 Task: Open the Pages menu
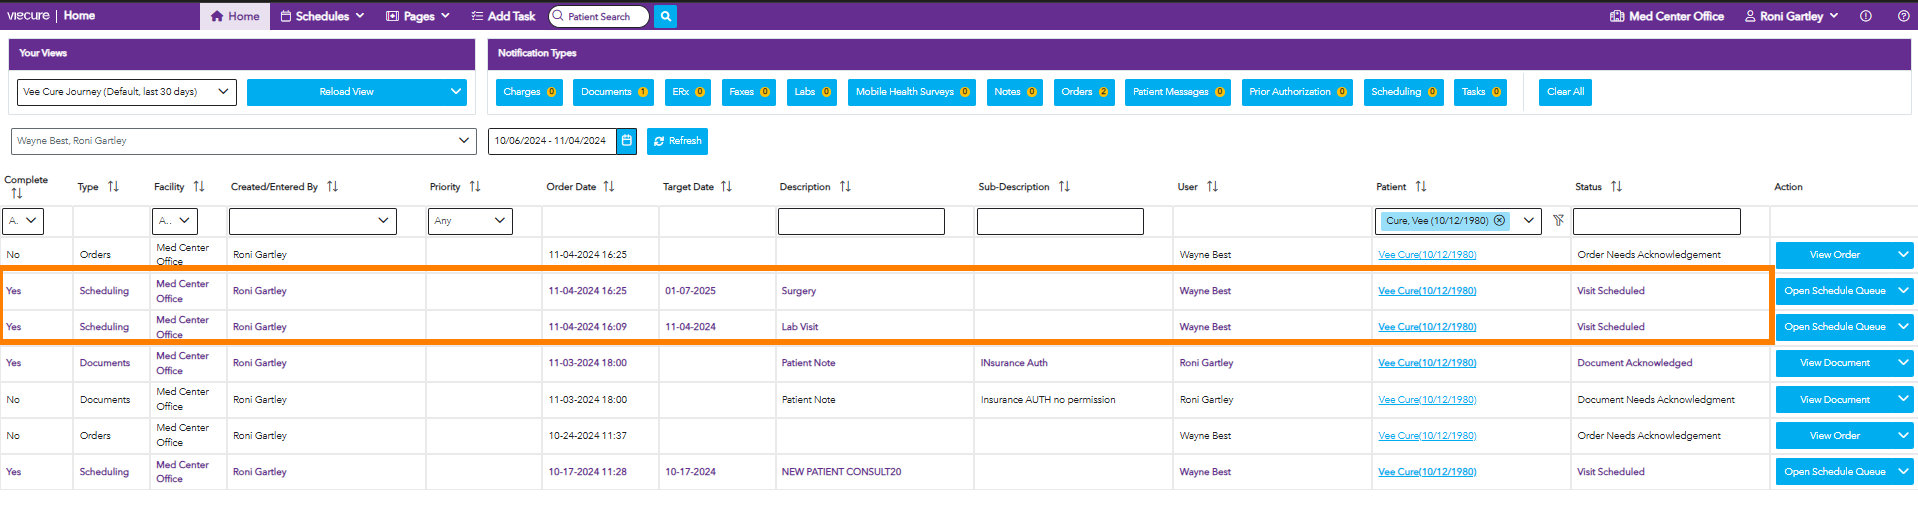(x=418, y=16)
